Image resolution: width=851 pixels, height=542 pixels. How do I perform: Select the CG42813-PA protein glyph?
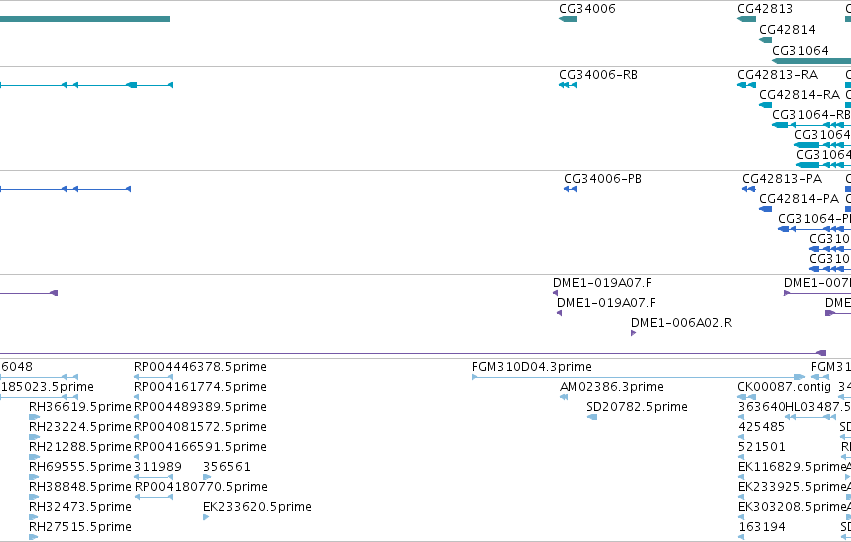[748, 189]
